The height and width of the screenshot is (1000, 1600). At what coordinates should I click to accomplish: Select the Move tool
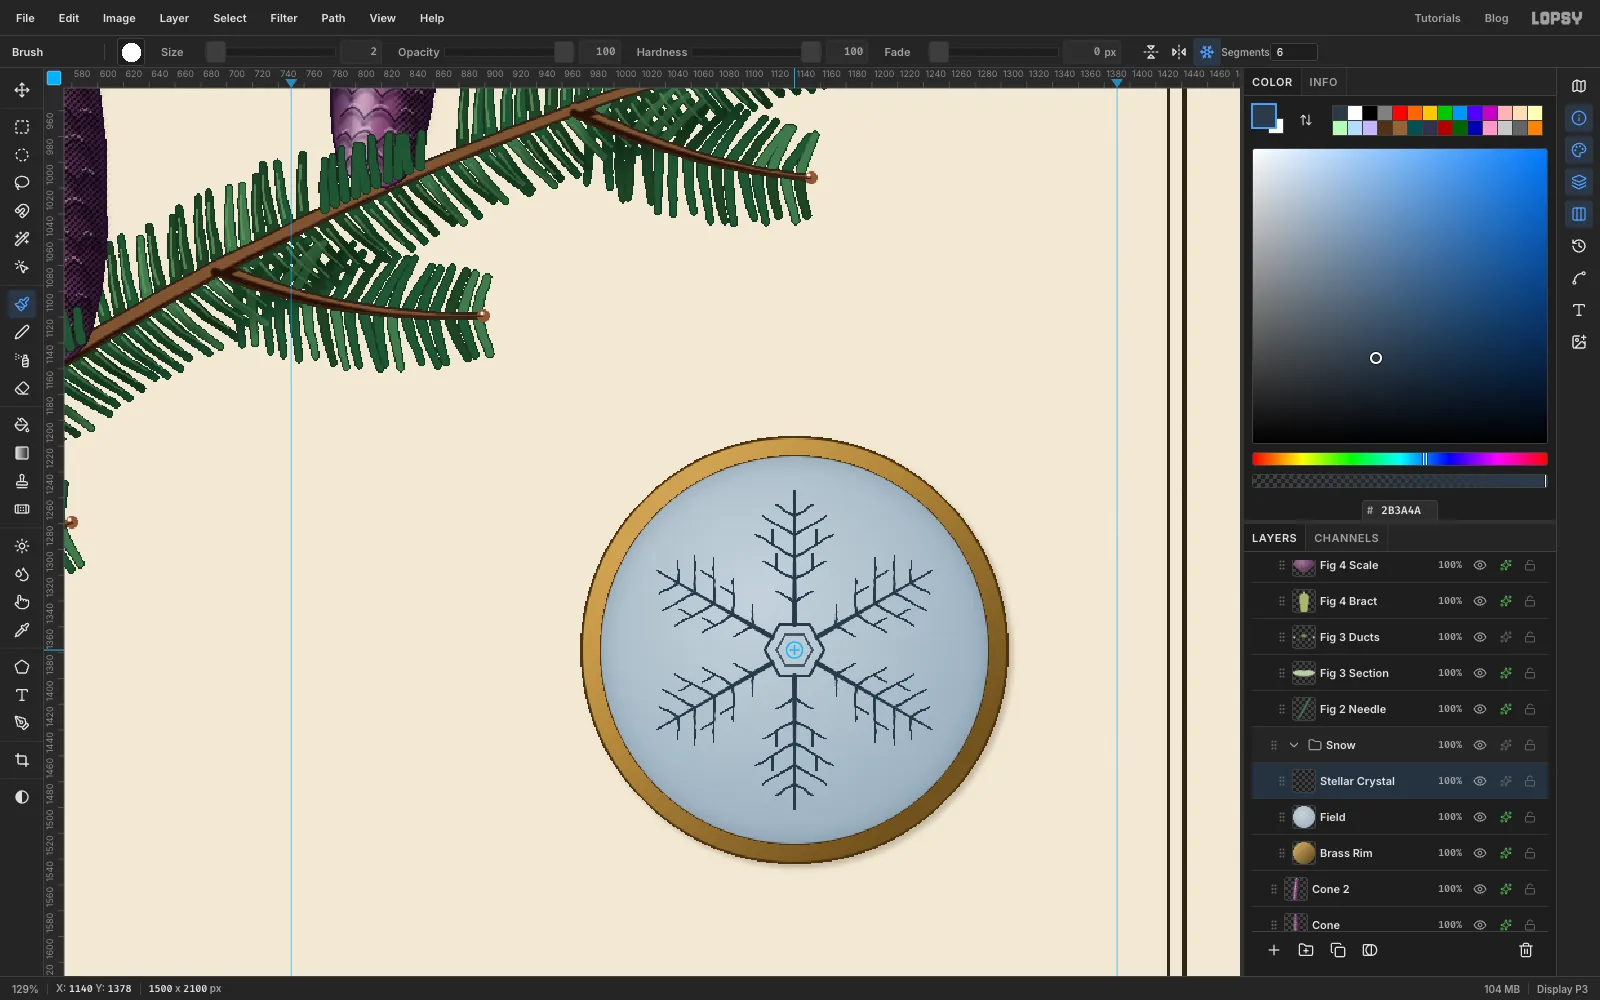[22, 90]
